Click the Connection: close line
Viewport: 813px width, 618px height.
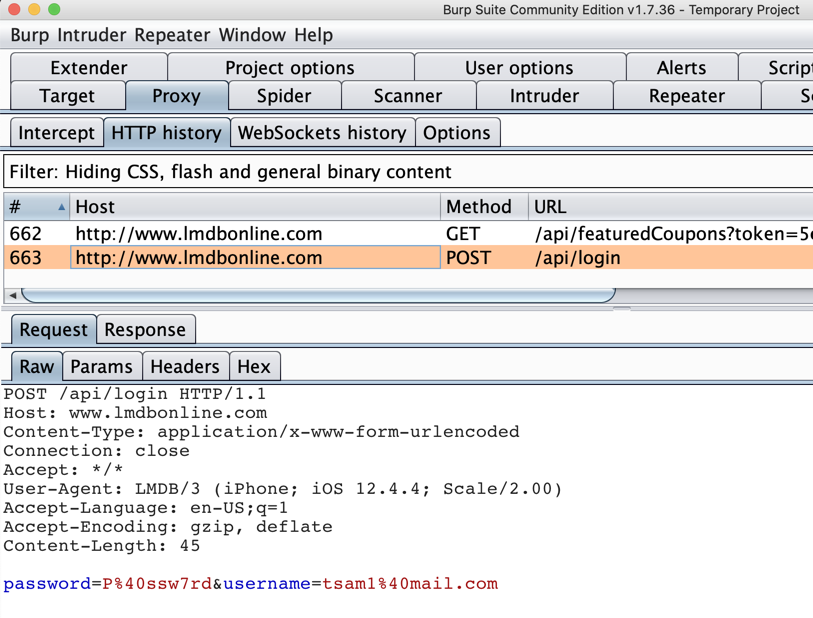tap(96, 451)
